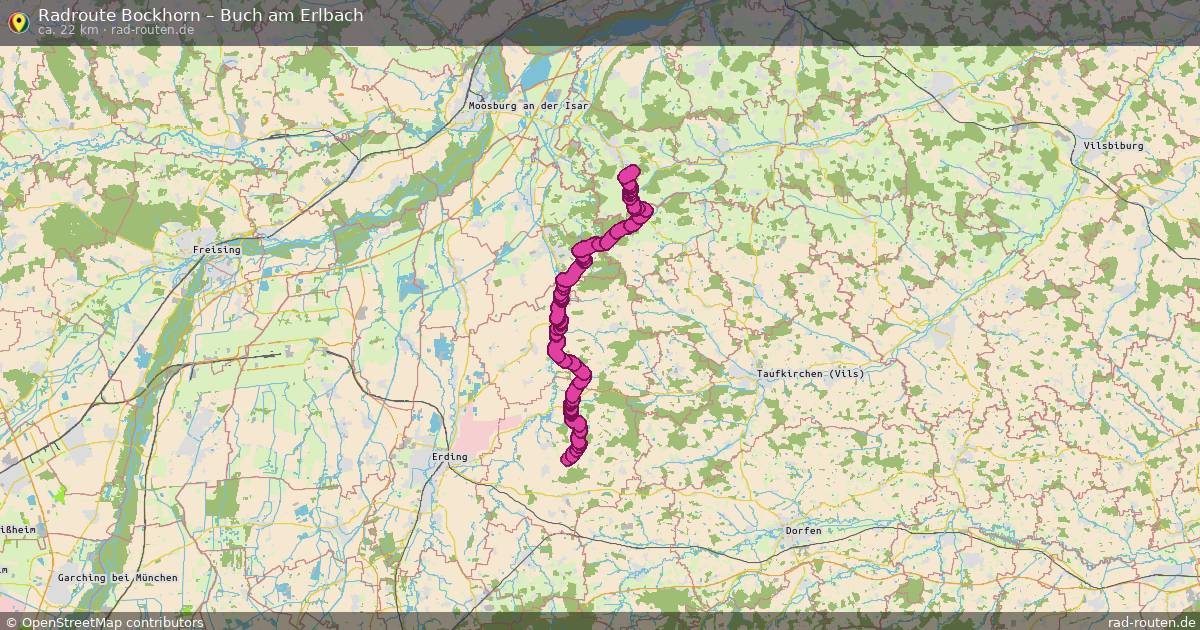Click the pink route's easternmost bend marker
1200x630 pixels.
[x=644, y=209]
